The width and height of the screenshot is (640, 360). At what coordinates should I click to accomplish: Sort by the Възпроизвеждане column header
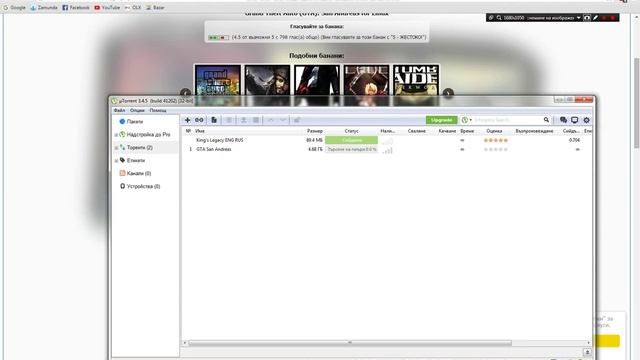534,131
